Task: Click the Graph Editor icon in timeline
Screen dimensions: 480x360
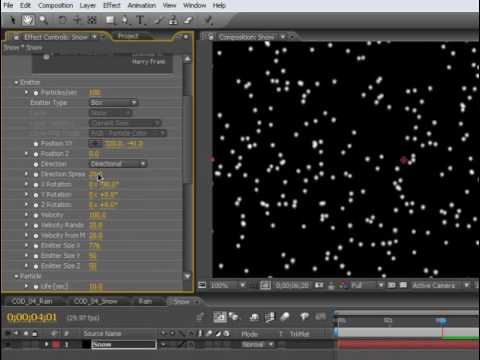Action: pos(321,317)
